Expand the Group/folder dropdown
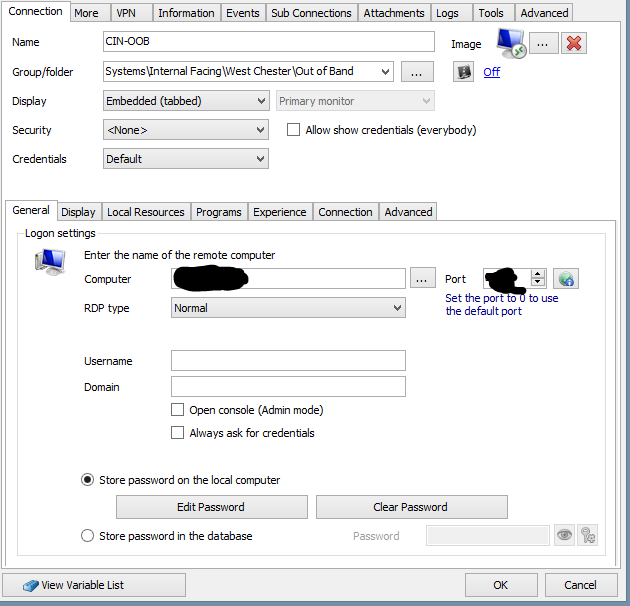This screenshot has height=606, width=630. (x=385, y=72)
